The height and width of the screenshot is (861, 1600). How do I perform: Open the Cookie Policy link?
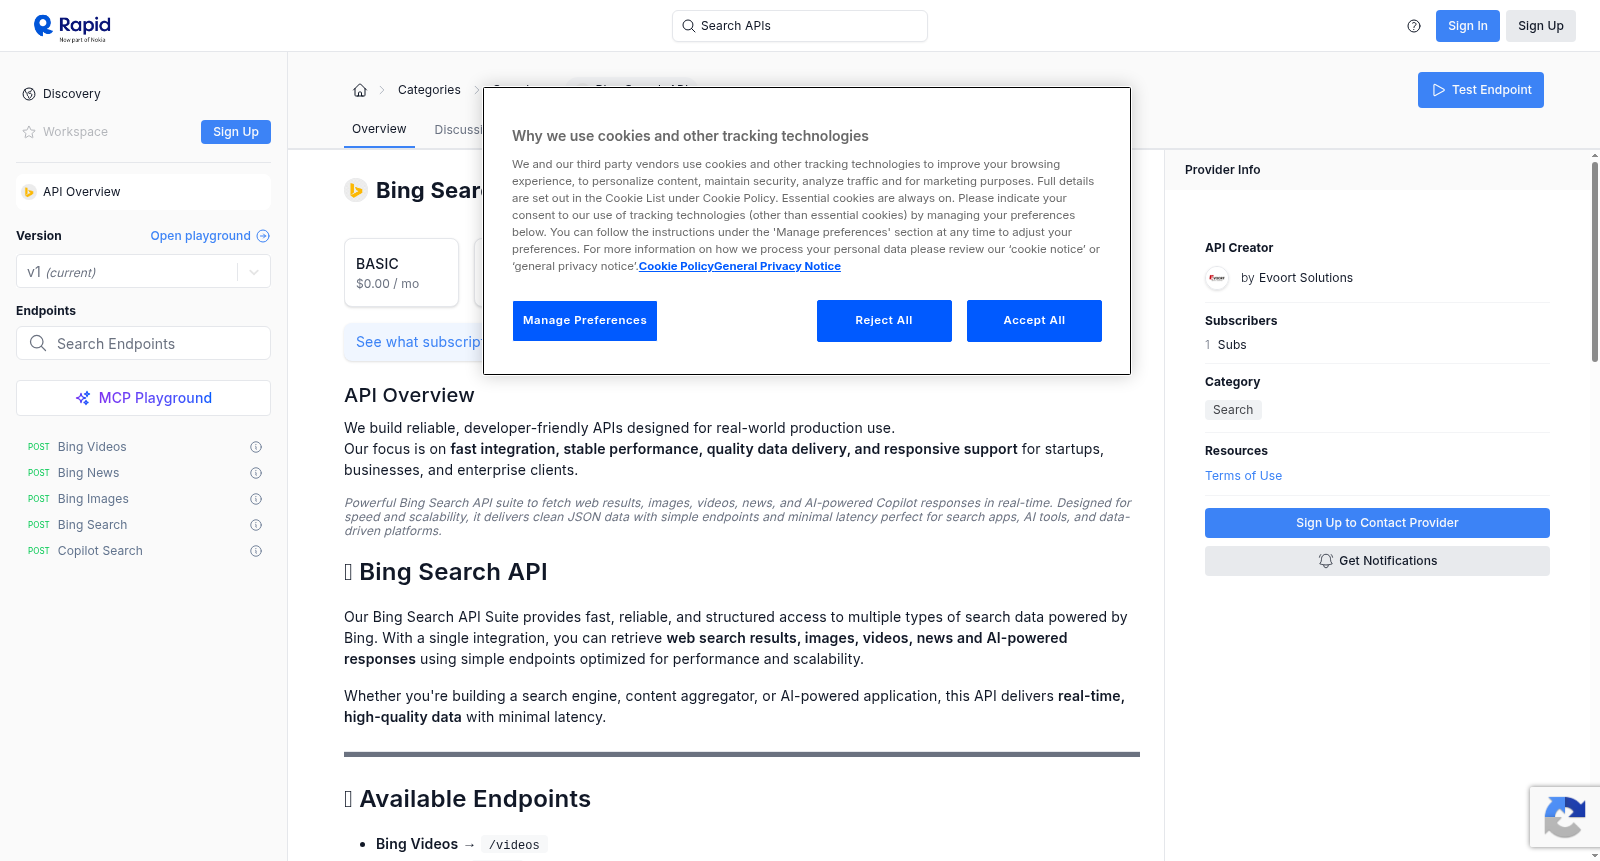(676, 266)
